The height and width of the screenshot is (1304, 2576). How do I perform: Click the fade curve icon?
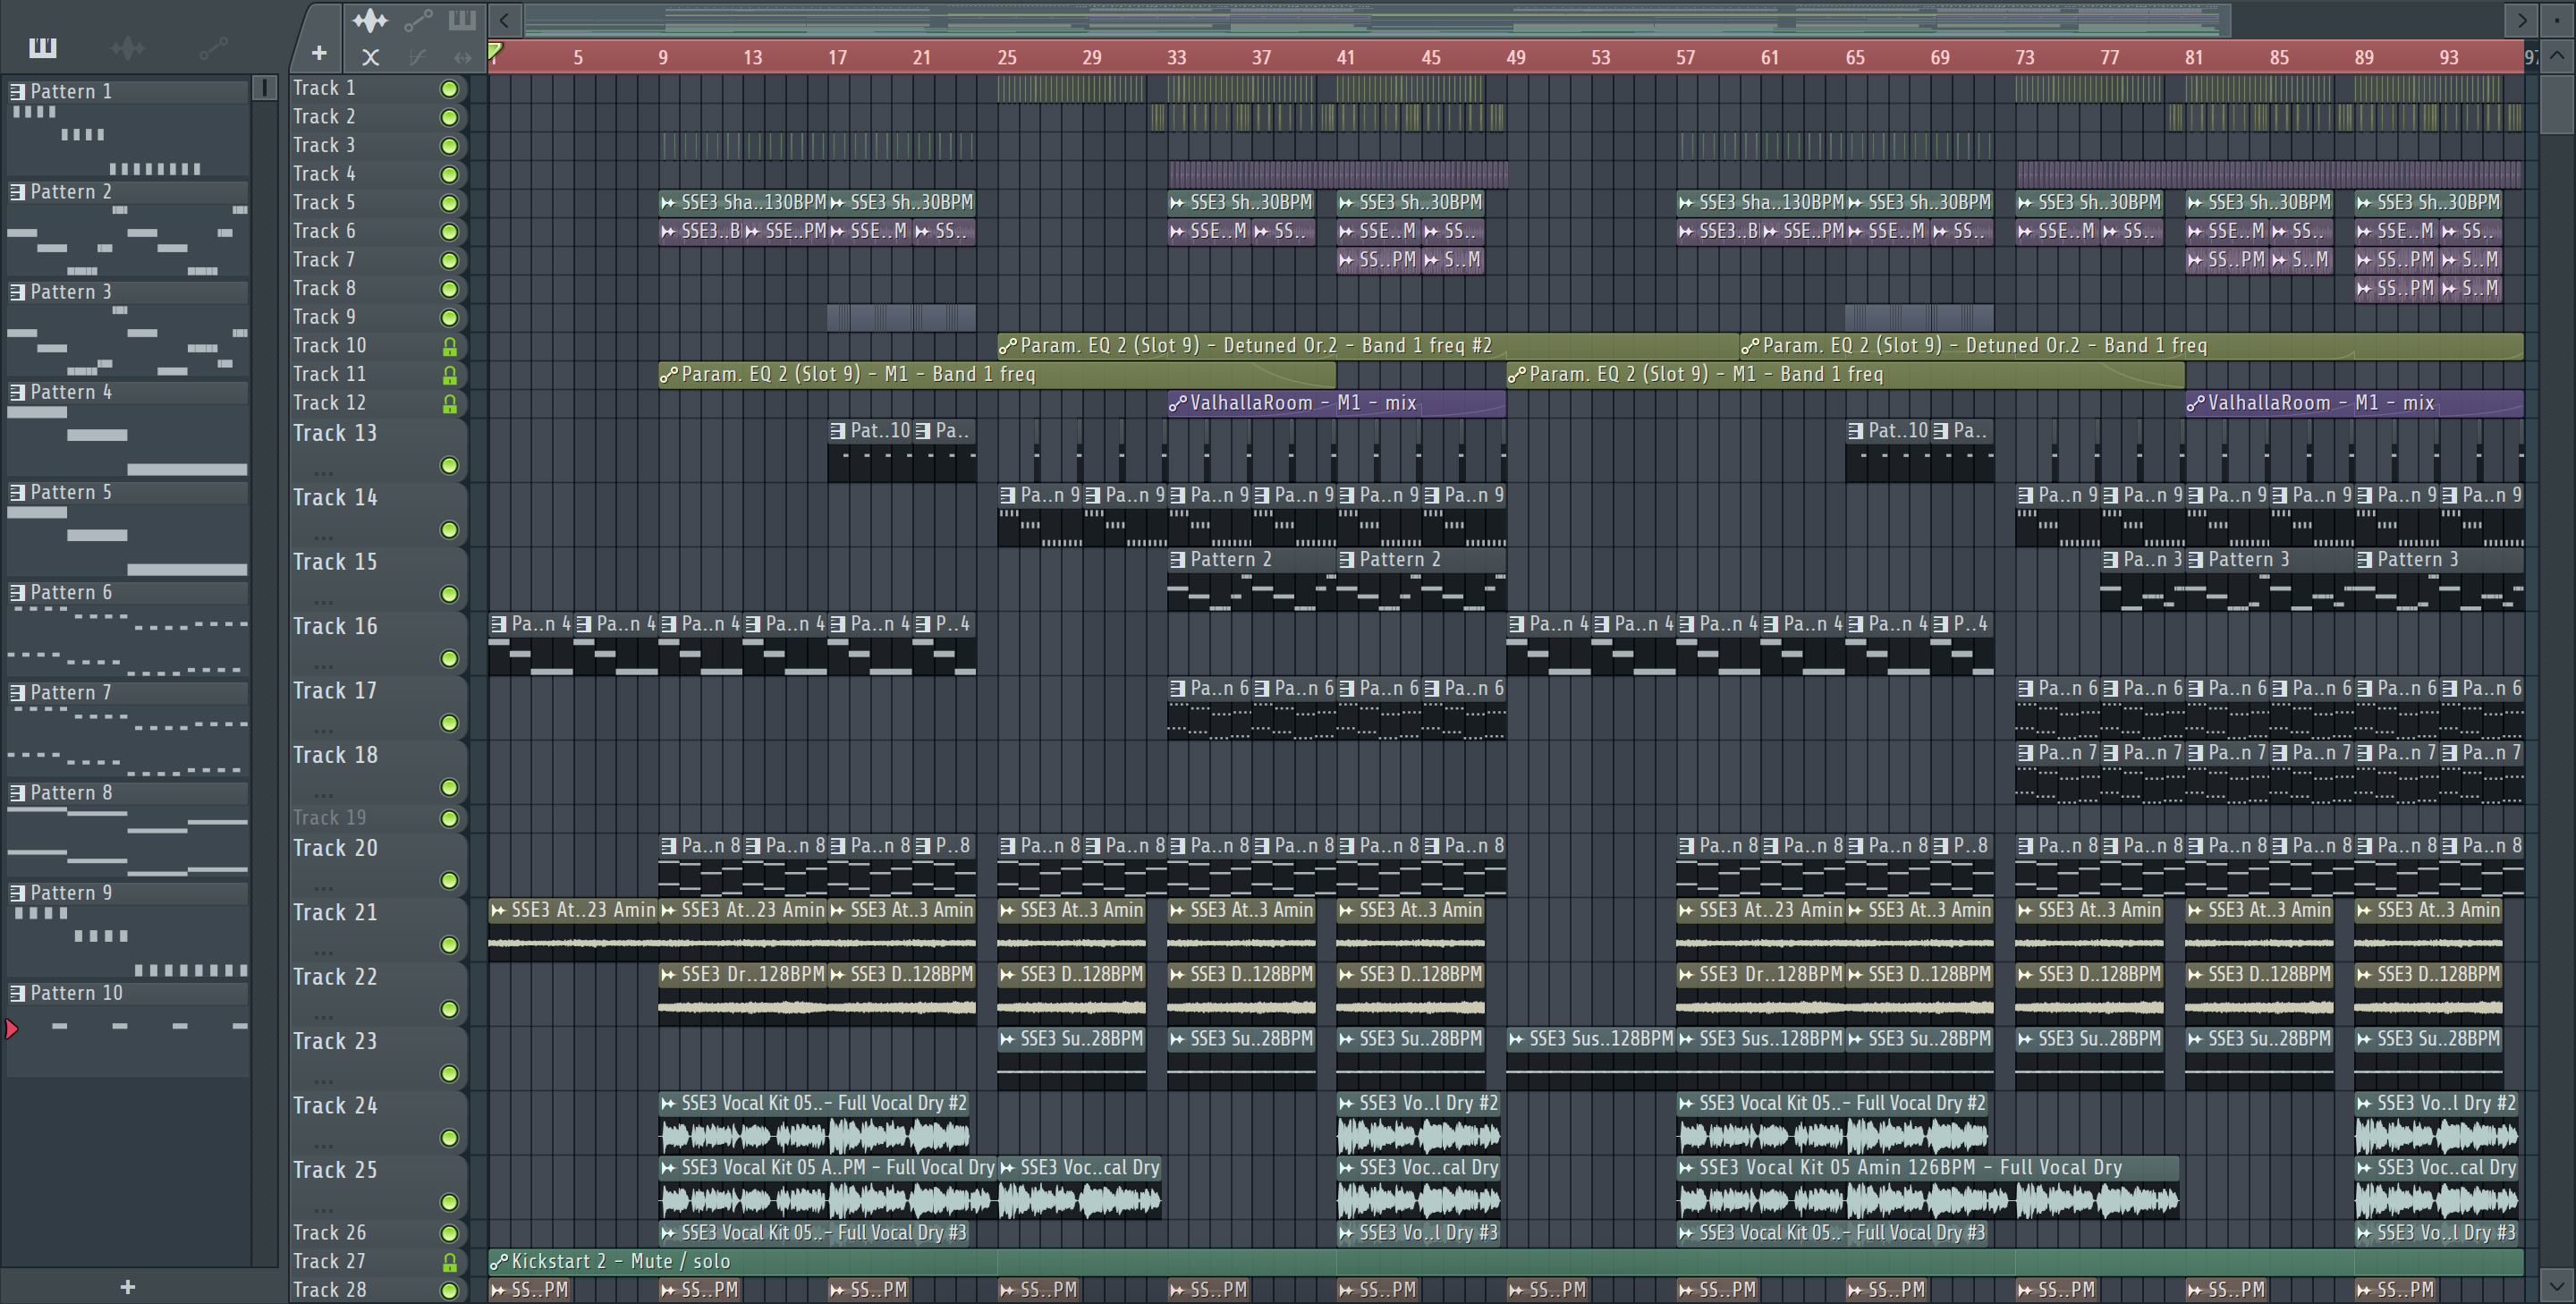(x=418, y=57)
